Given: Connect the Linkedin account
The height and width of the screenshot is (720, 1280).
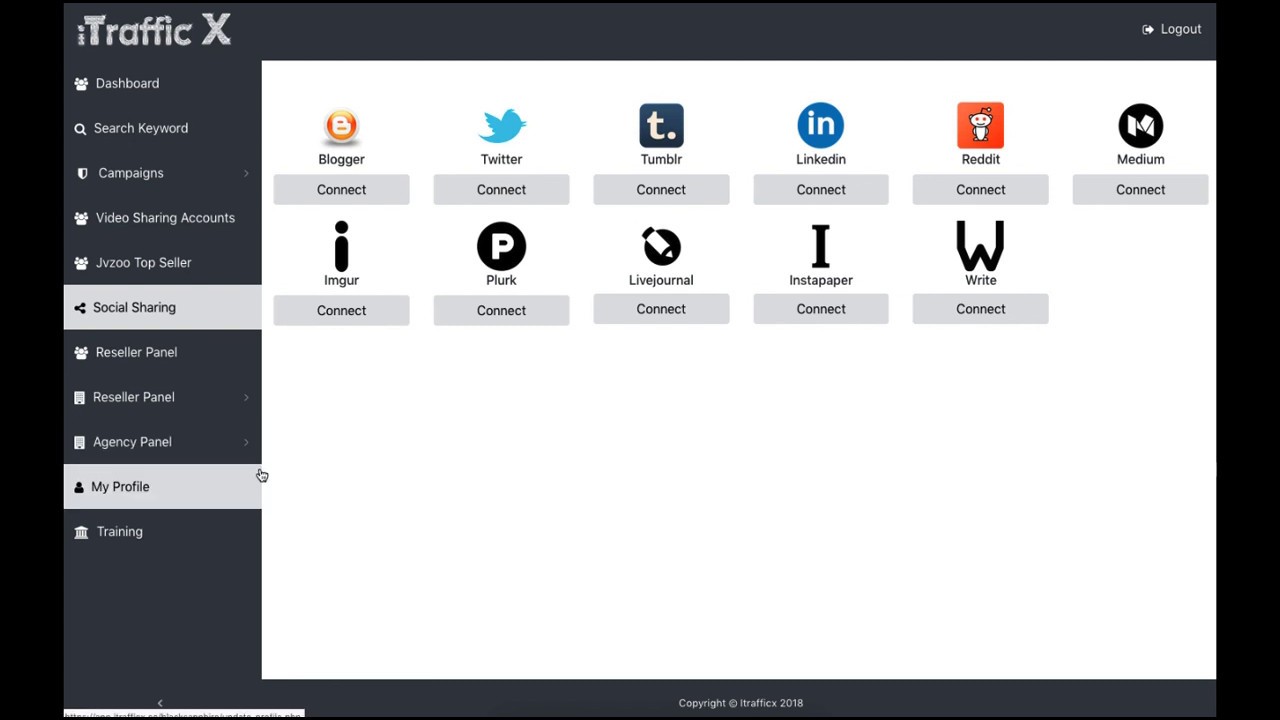Looking at the screenshot, I should click(x=820, y=189).
